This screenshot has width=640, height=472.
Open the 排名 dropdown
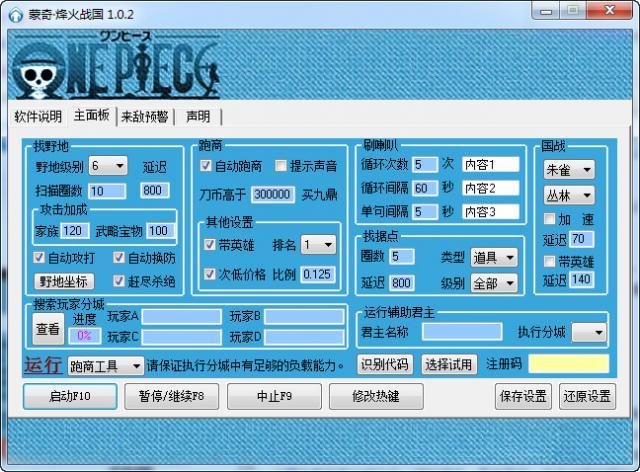318,245
